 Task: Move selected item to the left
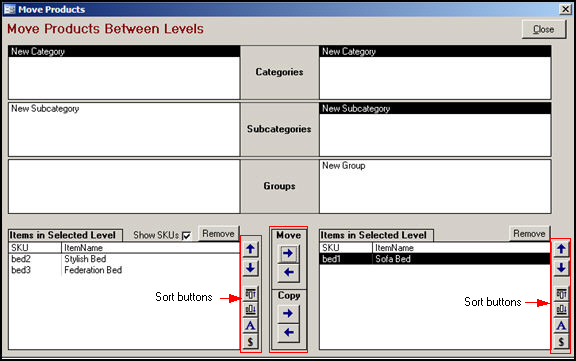pos(288,272)
